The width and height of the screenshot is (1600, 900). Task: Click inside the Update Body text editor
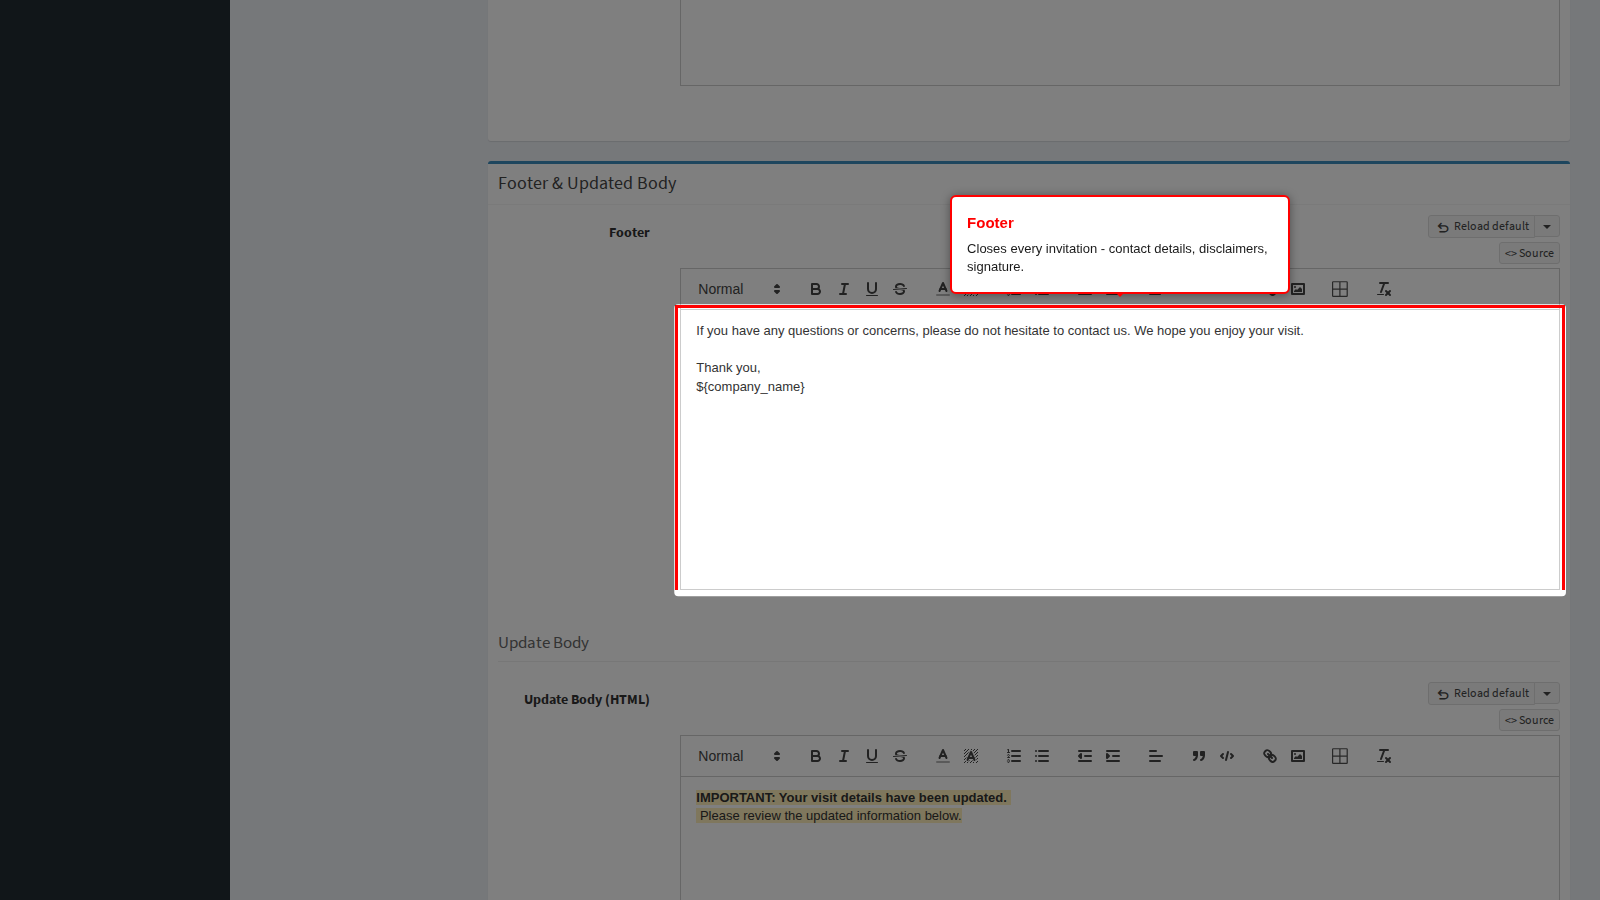pyautogui.click(x=1120, y=838)
